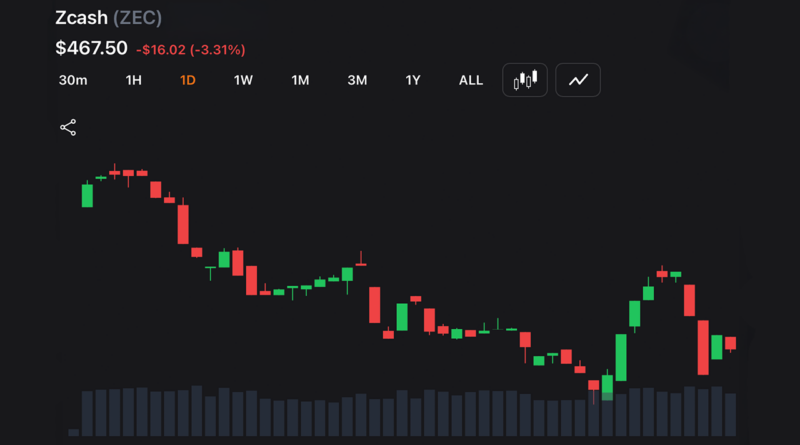Switch chart to candlestick view
This screenshot has height=445, width=800.
(x=524, y=80)
